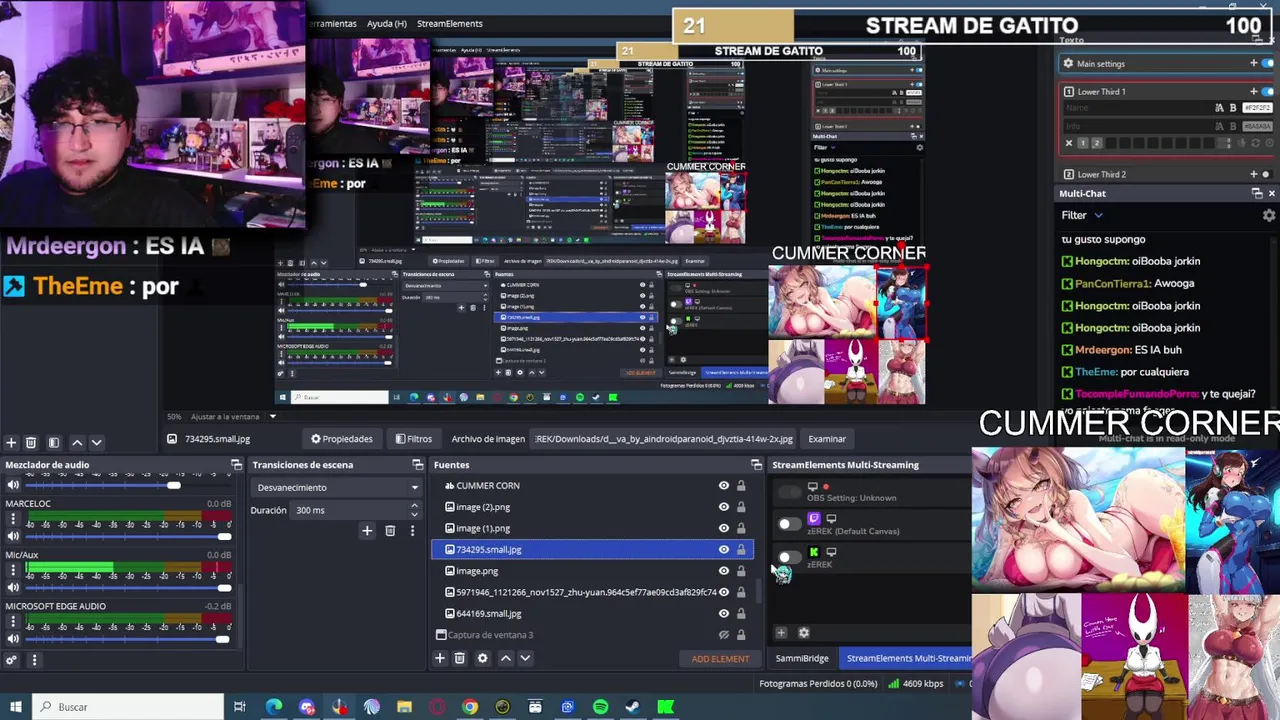
Task: Open MICROSOFT EDGE AUDIO options menu
Action: click(x=13, y=622)
